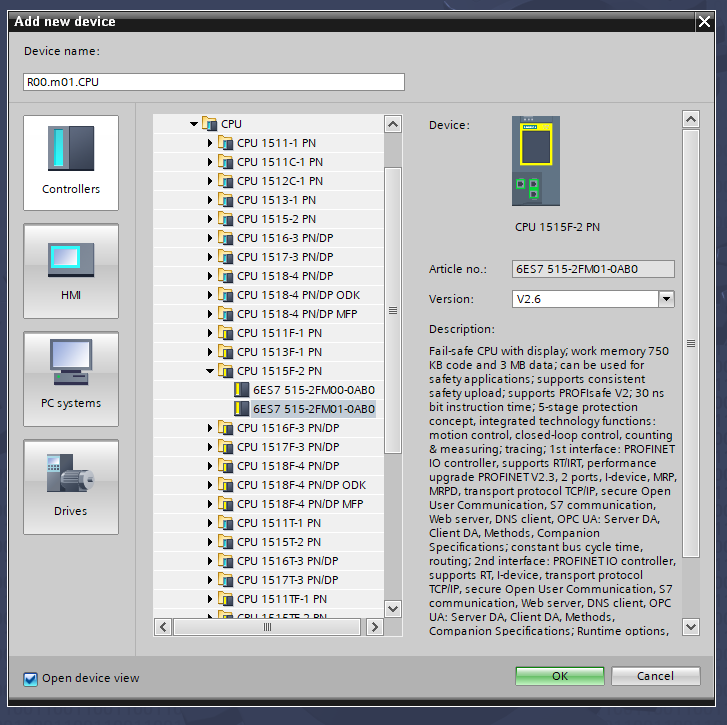The image size is (727, 725).
Task: Click the CPU 1515F-2 PN device image
Action: 536,161
